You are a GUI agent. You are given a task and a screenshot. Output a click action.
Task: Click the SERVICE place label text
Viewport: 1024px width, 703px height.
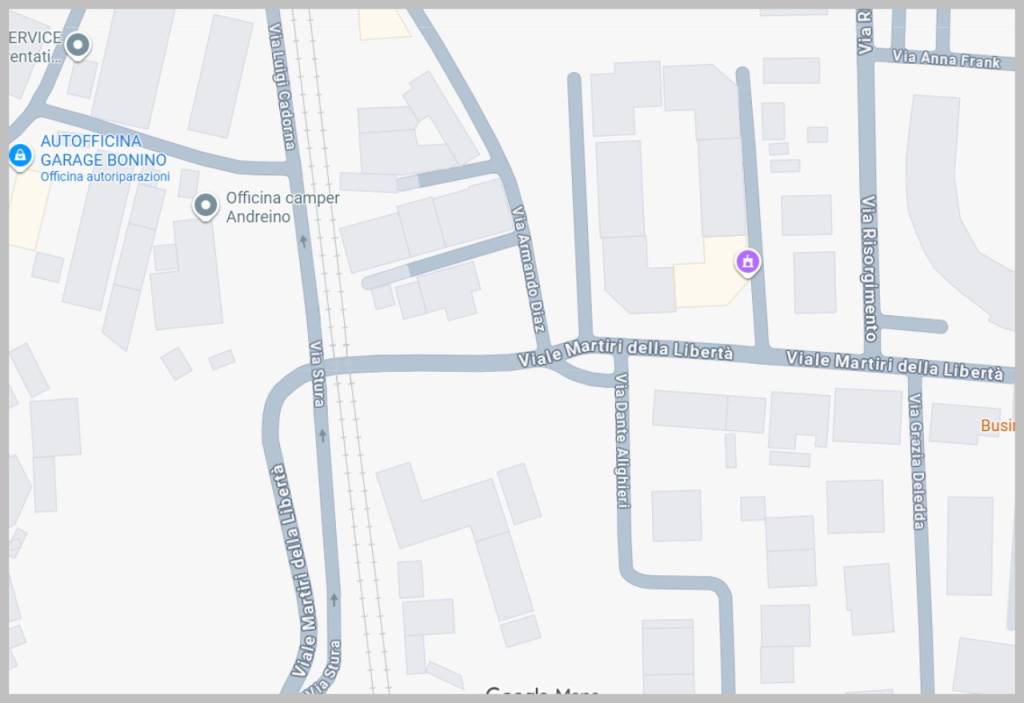coord(35,38)
